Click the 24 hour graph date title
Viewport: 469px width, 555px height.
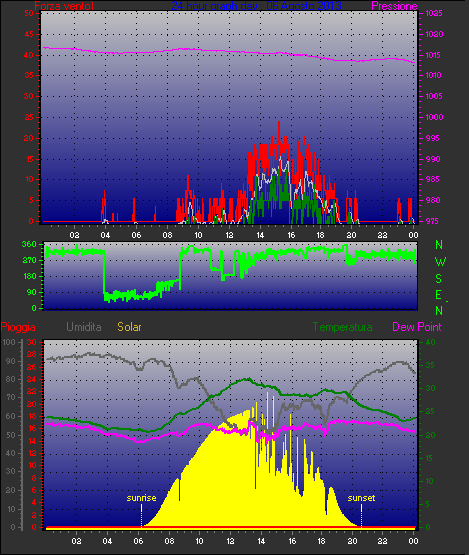pos(256,6)
